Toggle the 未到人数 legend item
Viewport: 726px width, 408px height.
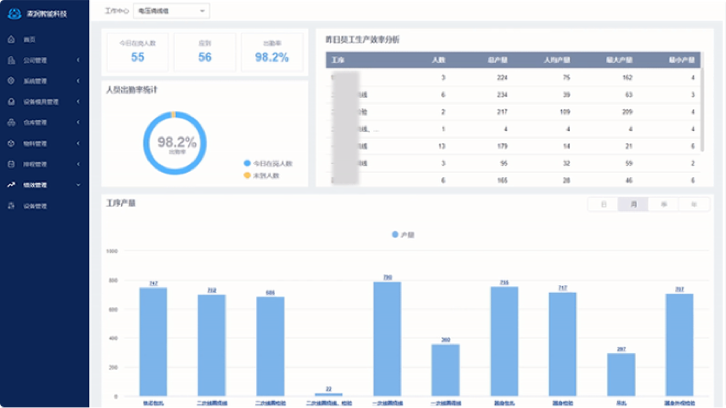click(x=264, y=175)
